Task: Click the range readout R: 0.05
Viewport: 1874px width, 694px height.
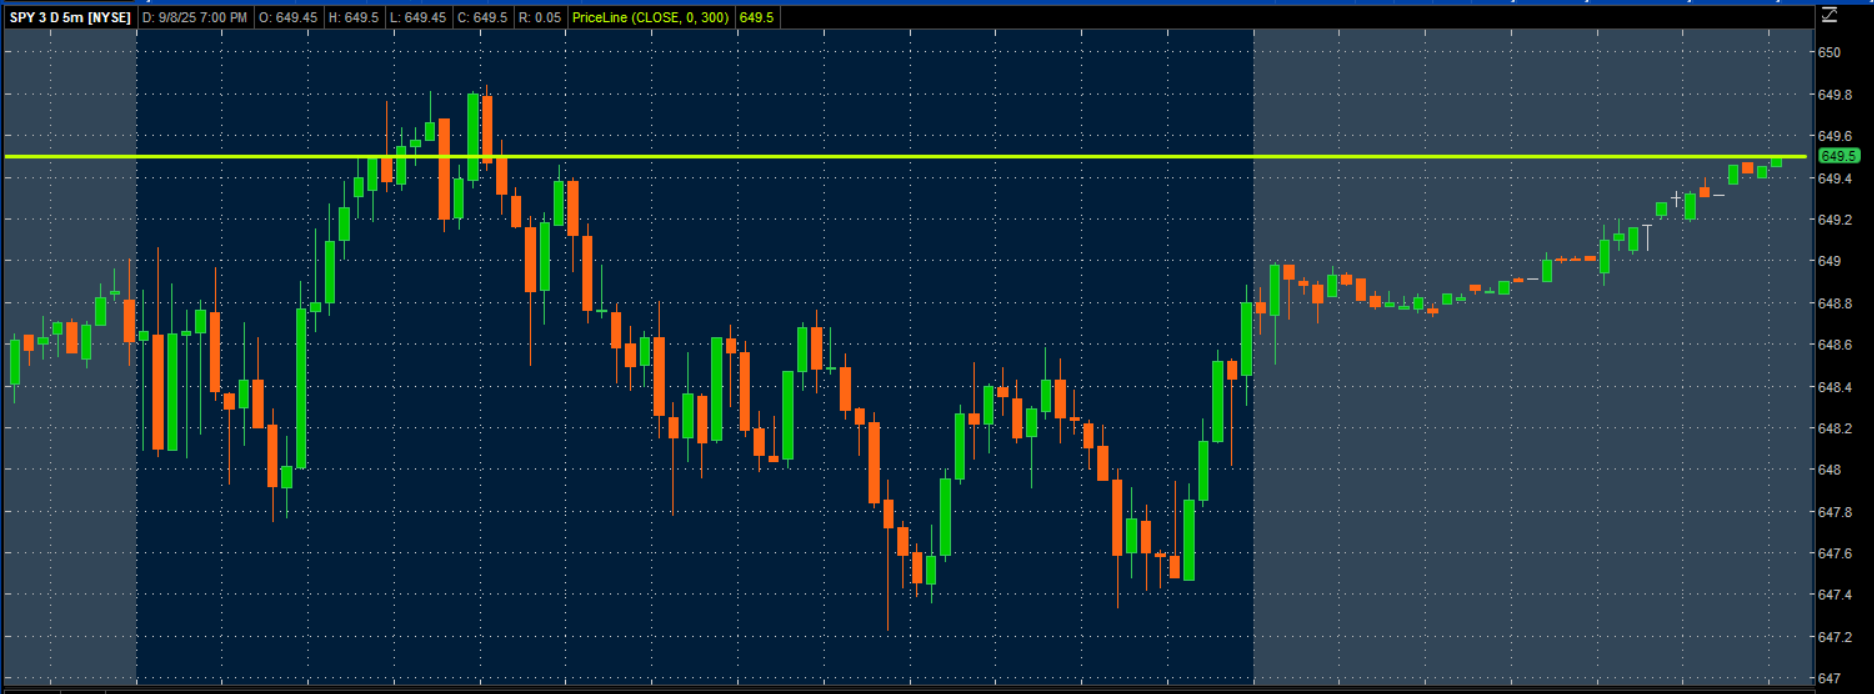Action: (540, 18)
